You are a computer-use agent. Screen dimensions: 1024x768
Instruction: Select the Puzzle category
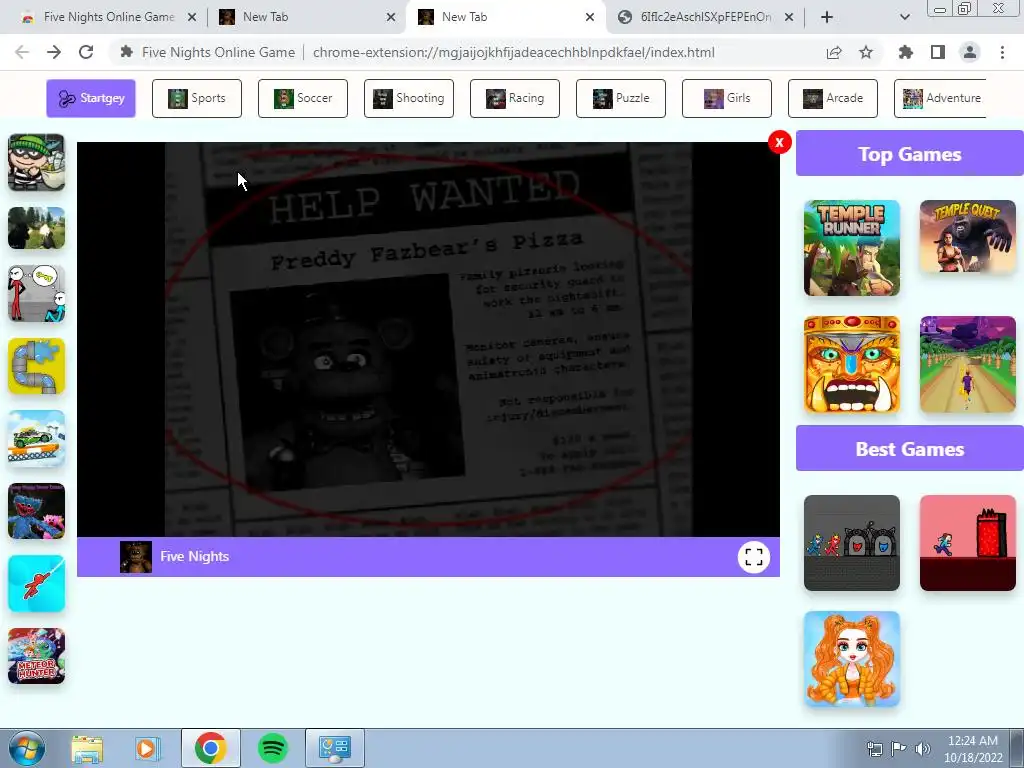[621, 98]
